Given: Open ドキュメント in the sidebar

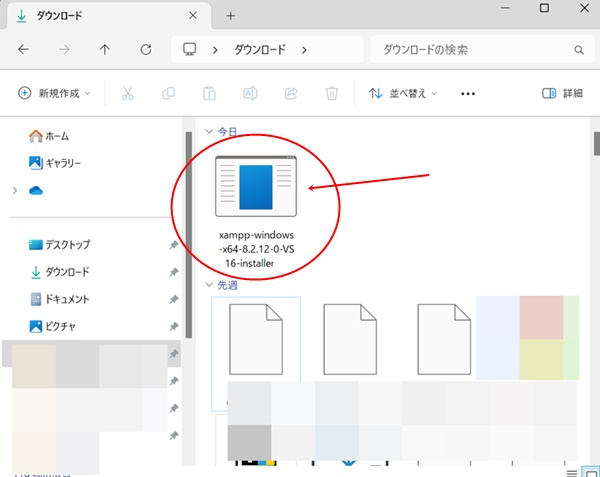Looking at the screenshot, I should tap(60, 299).
